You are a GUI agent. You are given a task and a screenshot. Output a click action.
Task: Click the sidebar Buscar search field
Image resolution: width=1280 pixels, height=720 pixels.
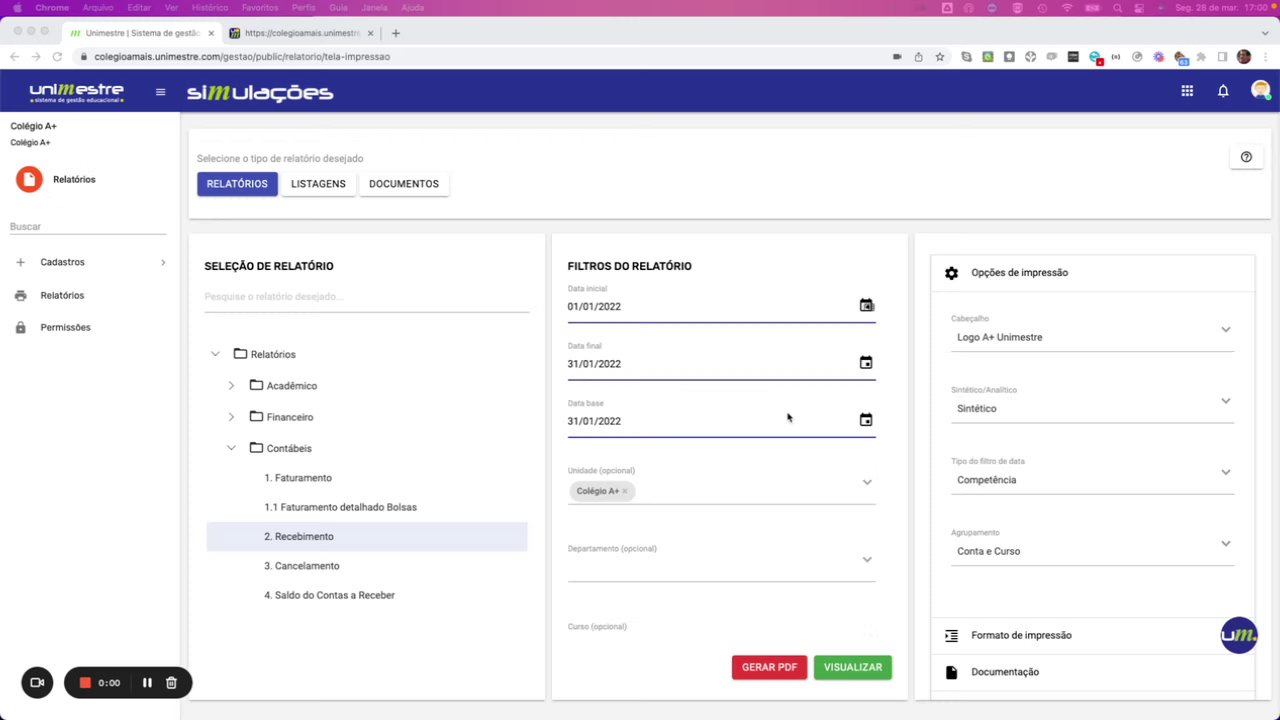[88, 227]
